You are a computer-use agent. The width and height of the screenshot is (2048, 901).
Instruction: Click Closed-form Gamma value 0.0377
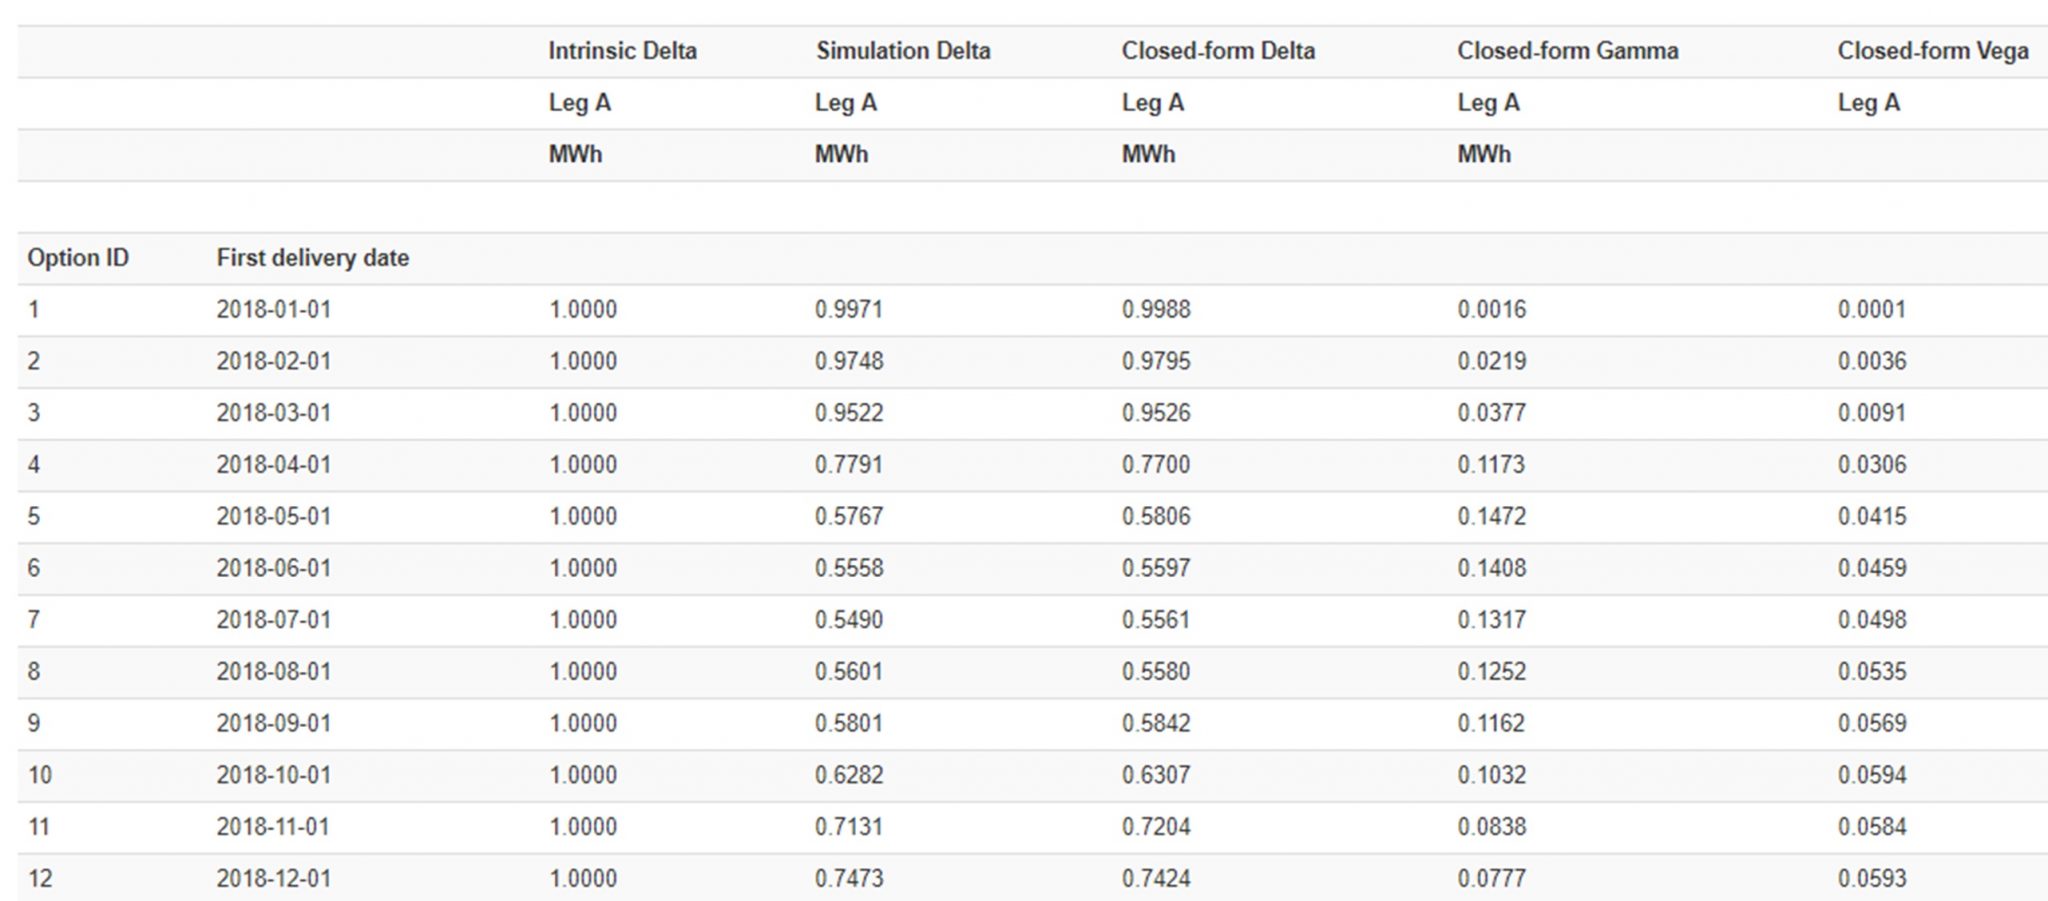1492,413
